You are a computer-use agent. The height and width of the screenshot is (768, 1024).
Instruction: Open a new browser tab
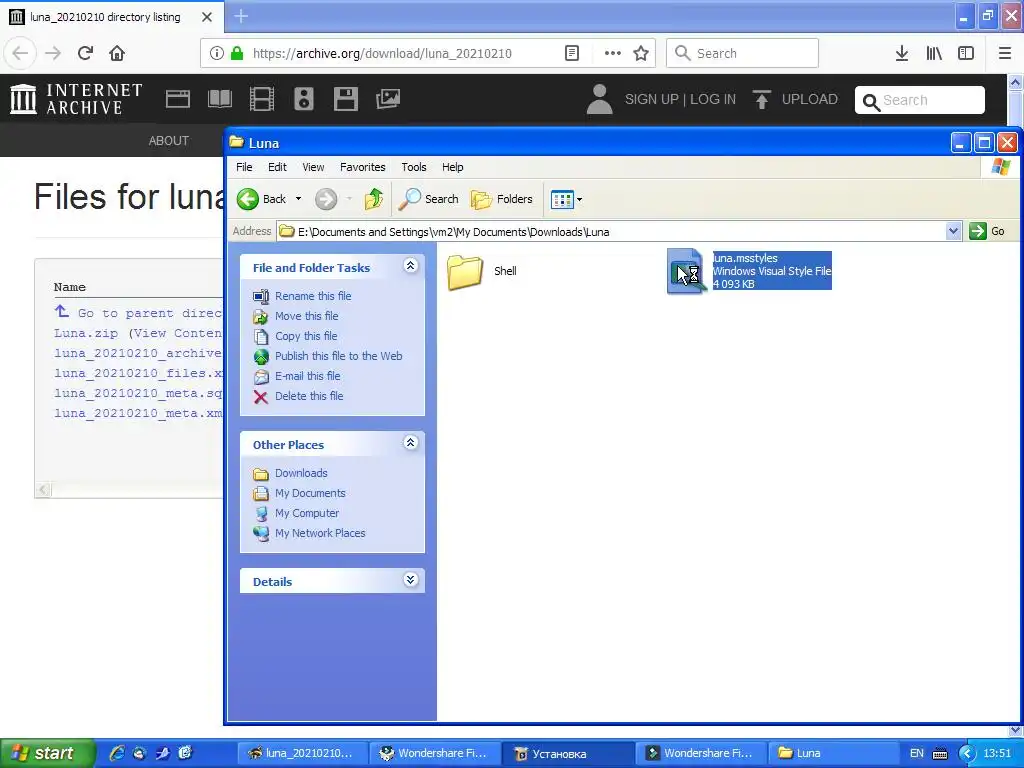[x=240, y=16]
